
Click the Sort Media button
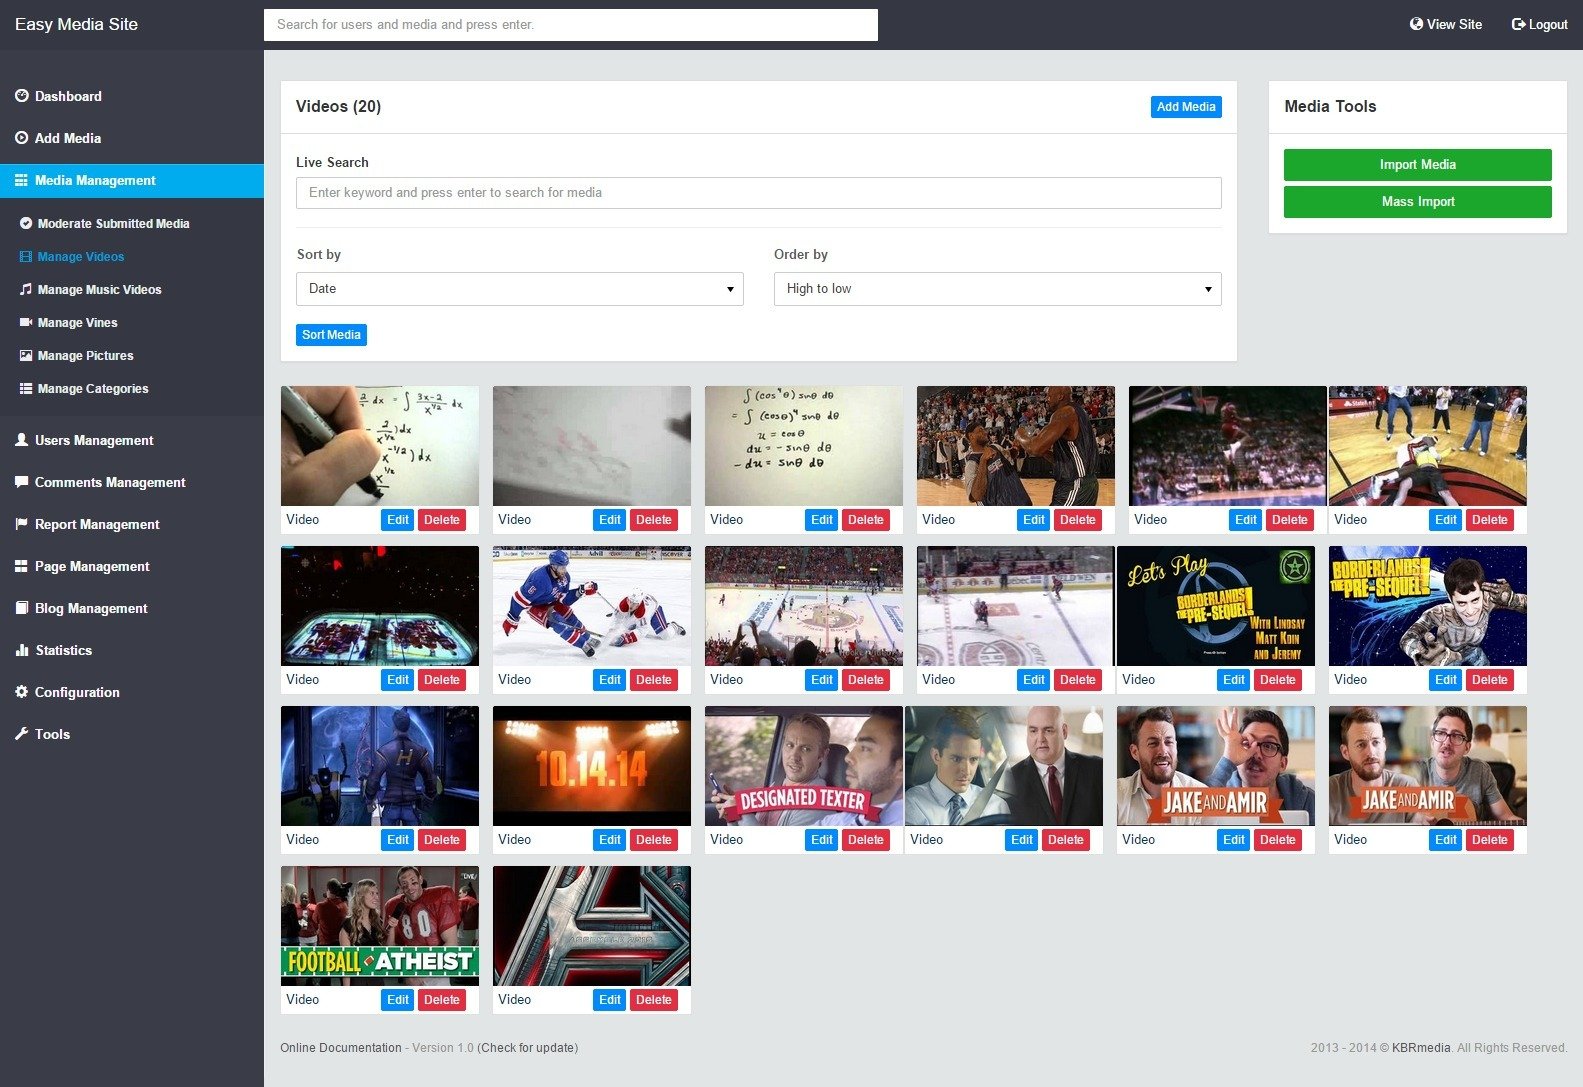point(331,335)
